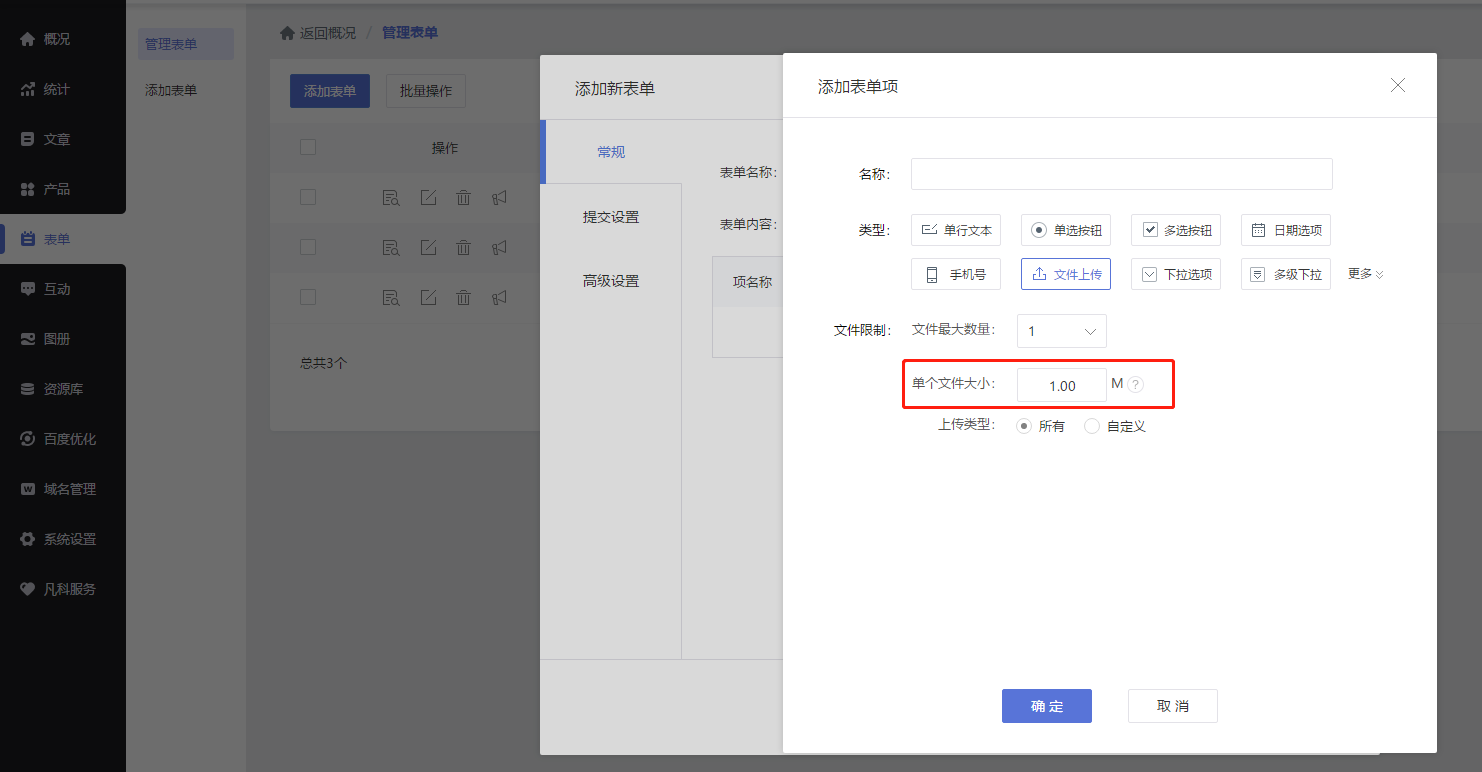Click the 项名称 column header

(x=752, y=282)
